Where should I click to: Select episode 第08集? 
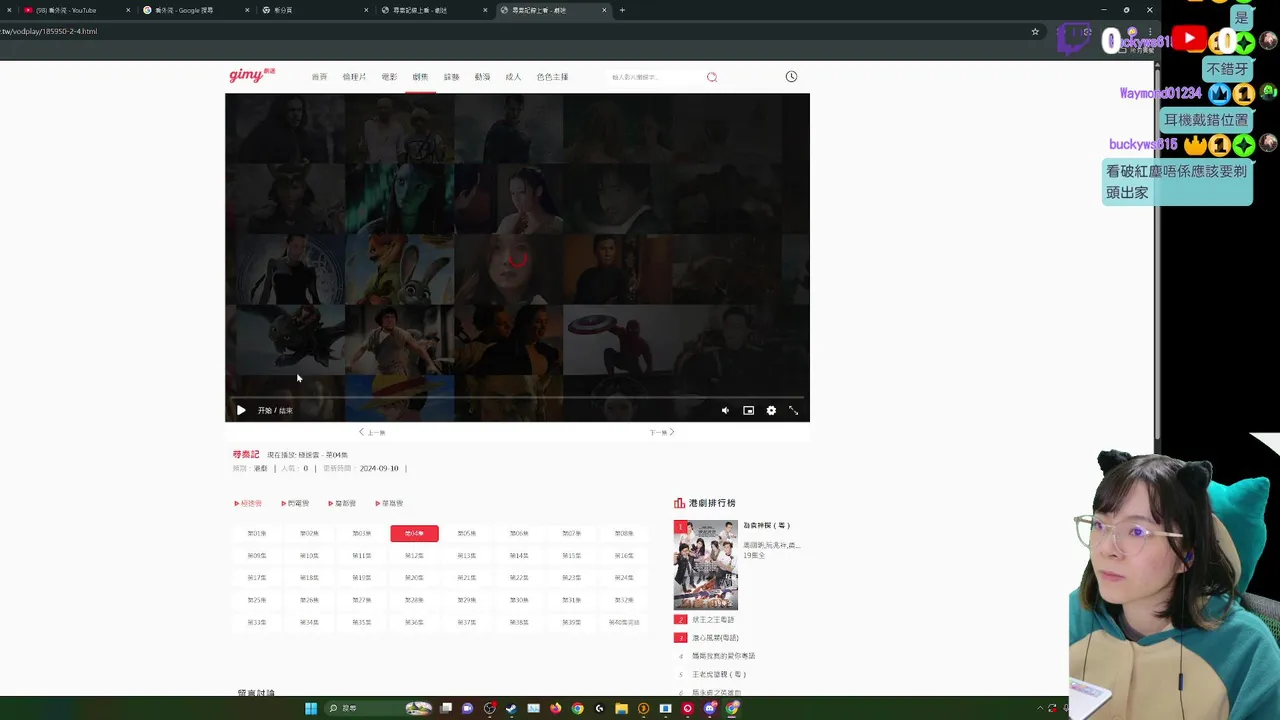click(x=624, y=533)
